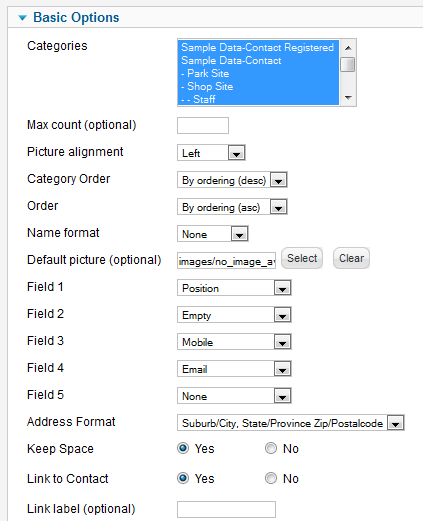Open the Address Format dropdown
This screenshot has height=521, width=423.
[x=291, y=423]
